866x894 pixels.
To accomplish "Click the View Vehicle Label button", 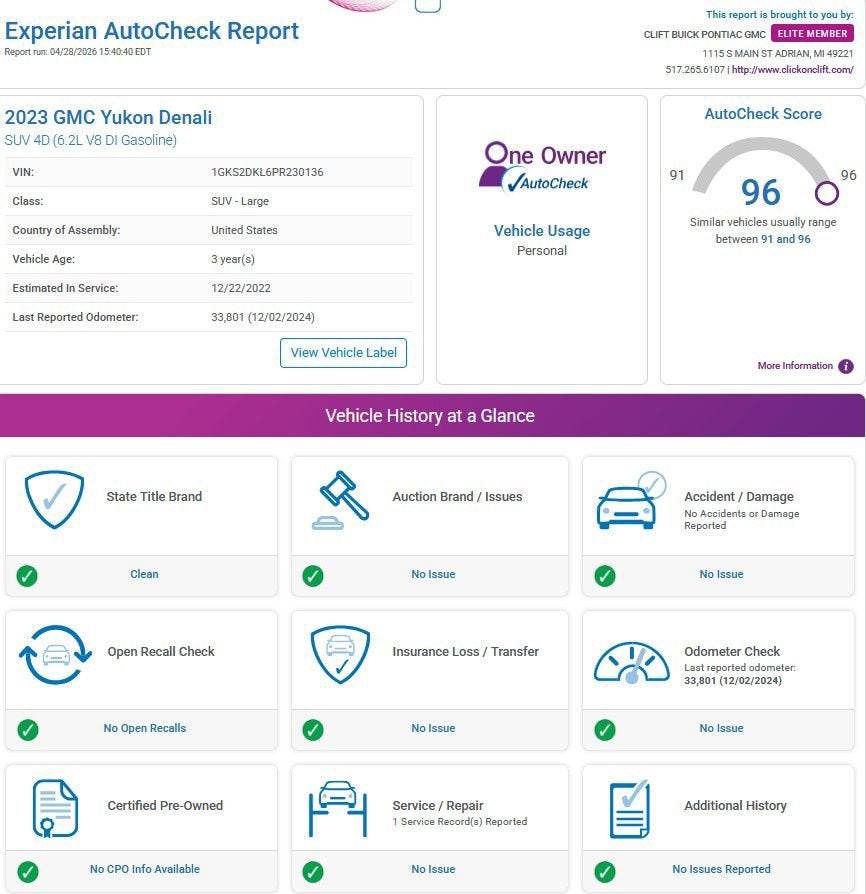I will pos(343,352).
